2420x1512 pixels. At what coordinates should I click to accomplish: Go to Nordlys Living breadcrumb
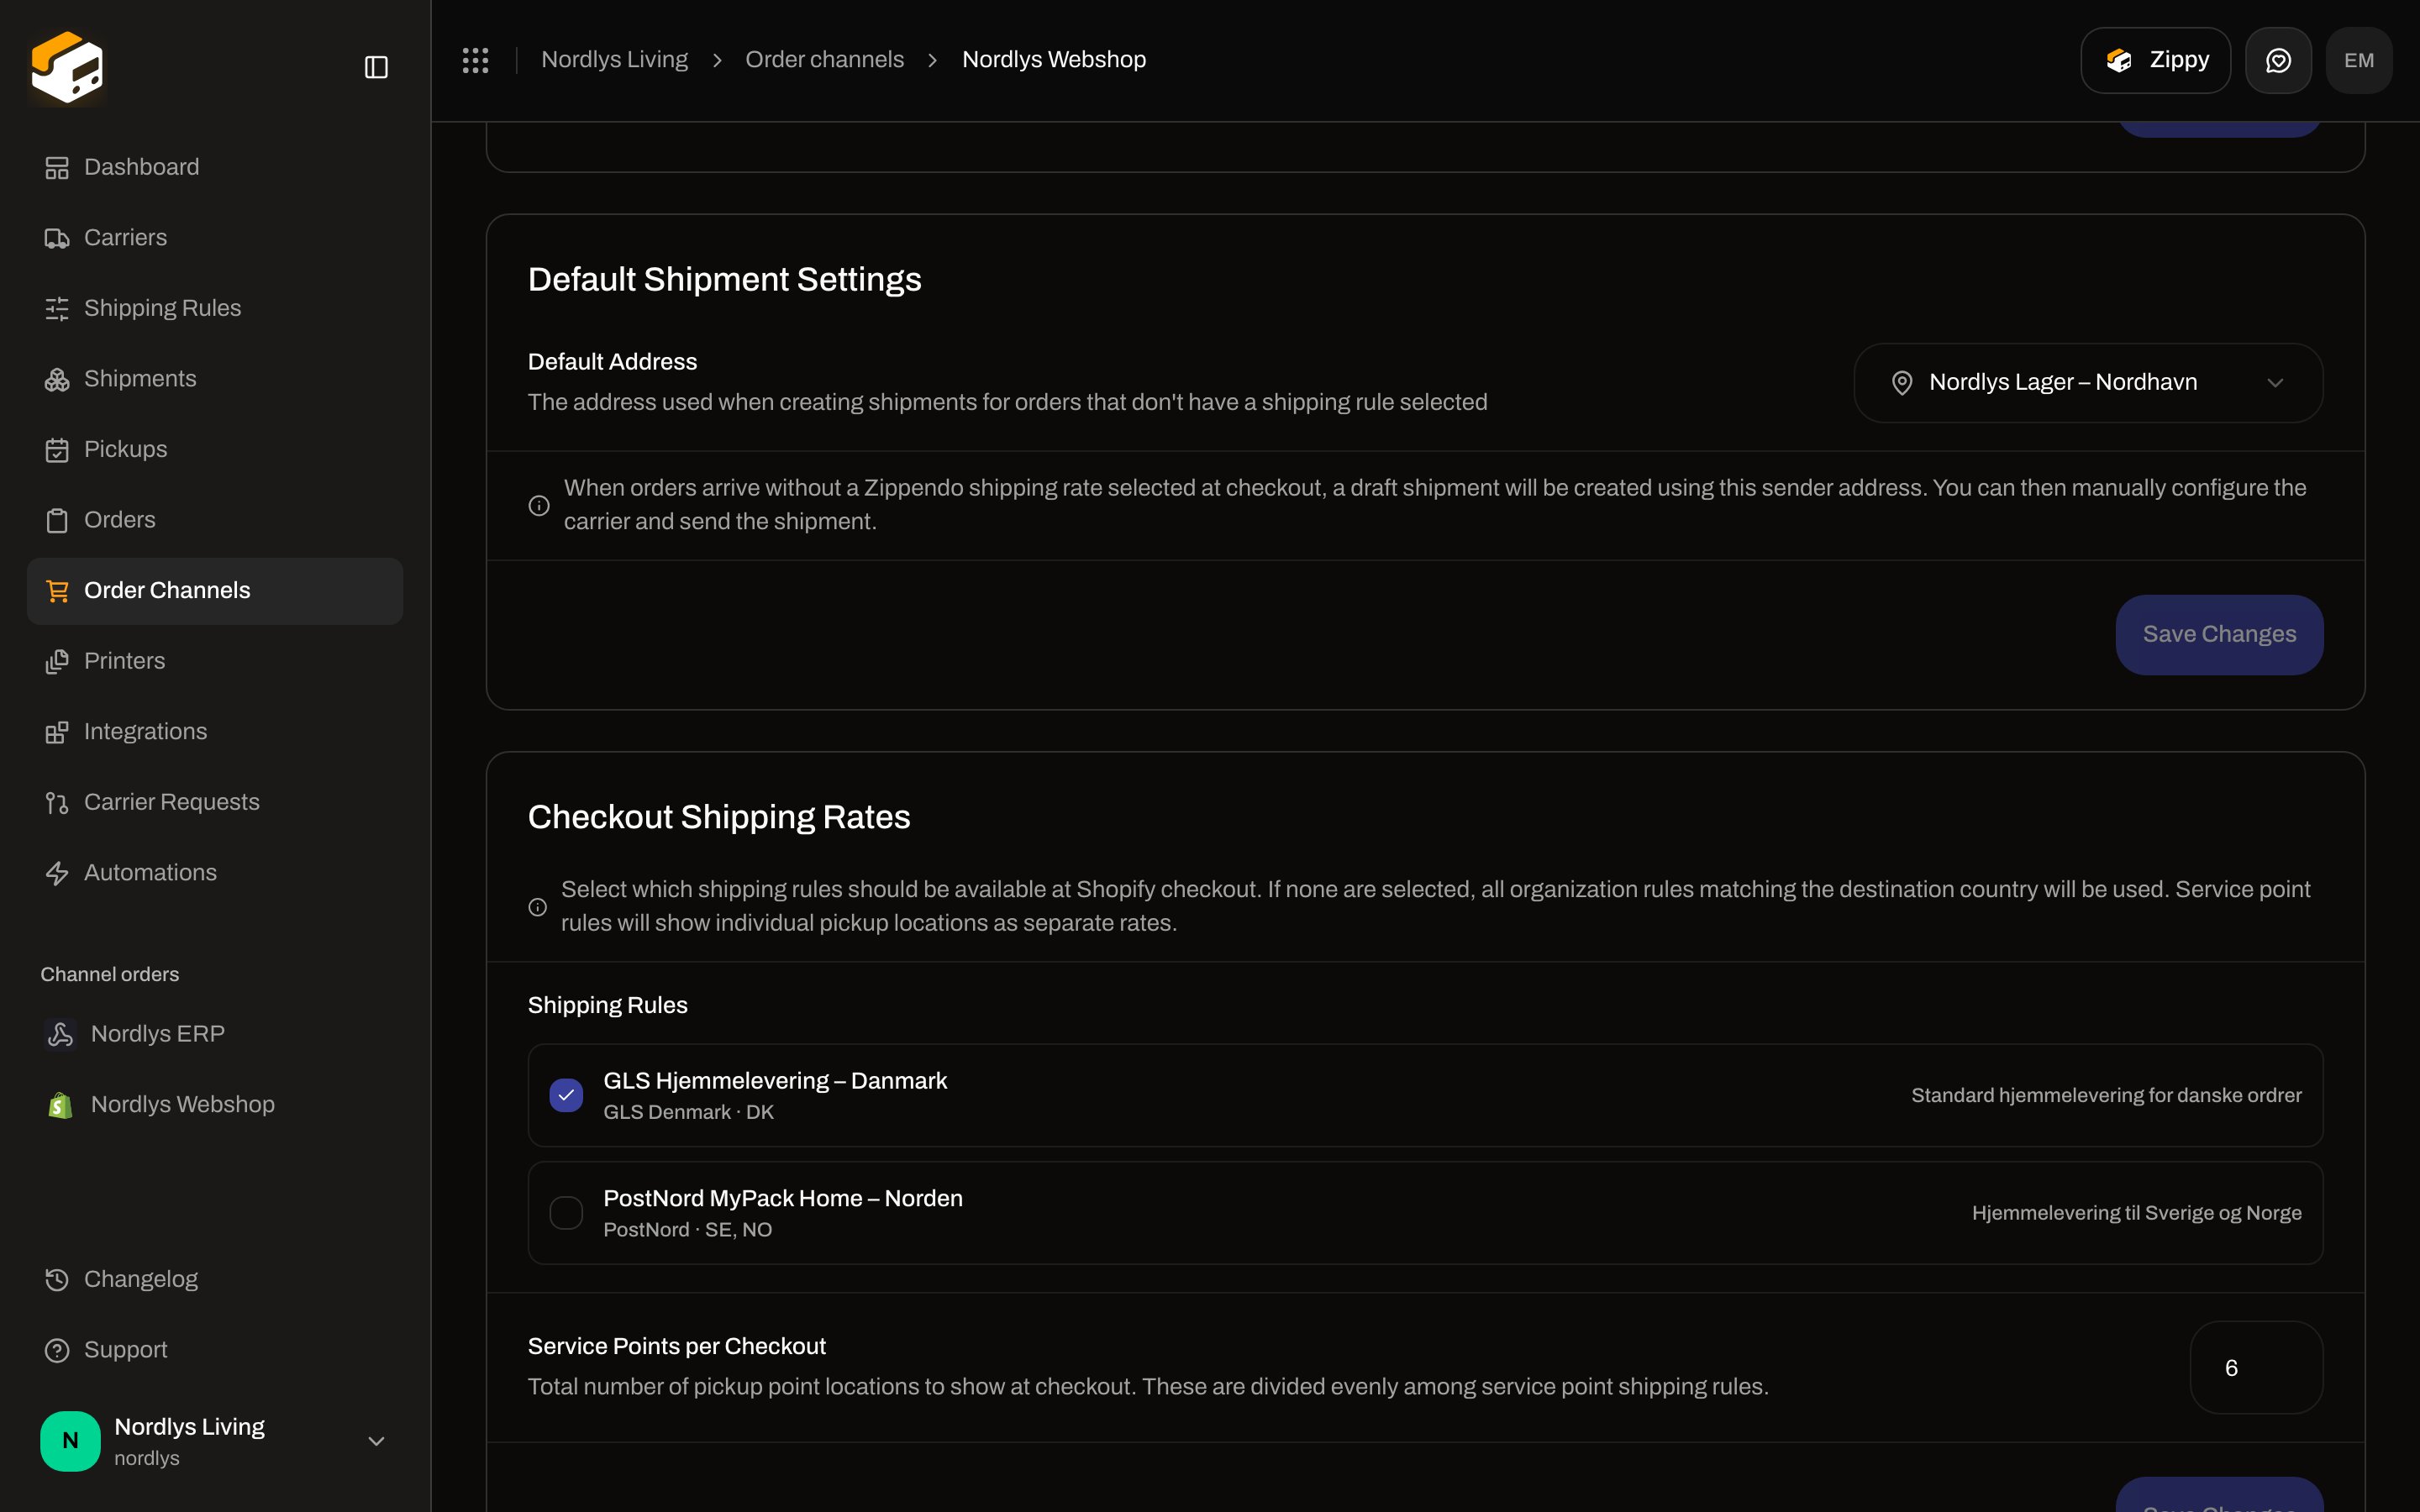[x=614, y=60]
